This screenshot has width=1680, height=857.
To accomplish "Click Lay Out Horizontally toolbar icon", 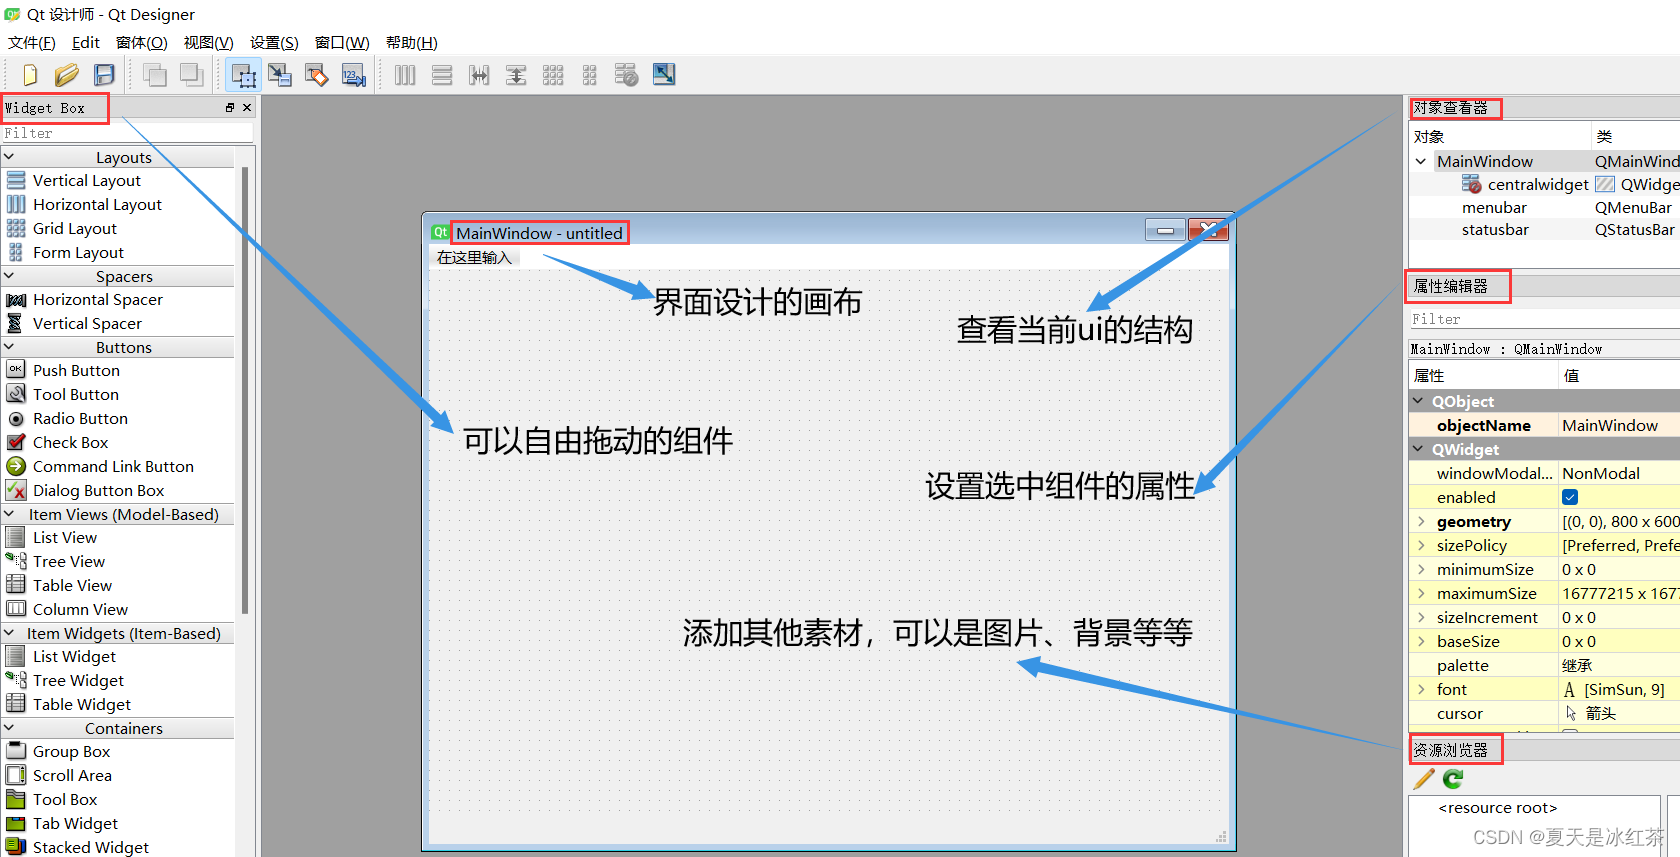I will point(405,75).
